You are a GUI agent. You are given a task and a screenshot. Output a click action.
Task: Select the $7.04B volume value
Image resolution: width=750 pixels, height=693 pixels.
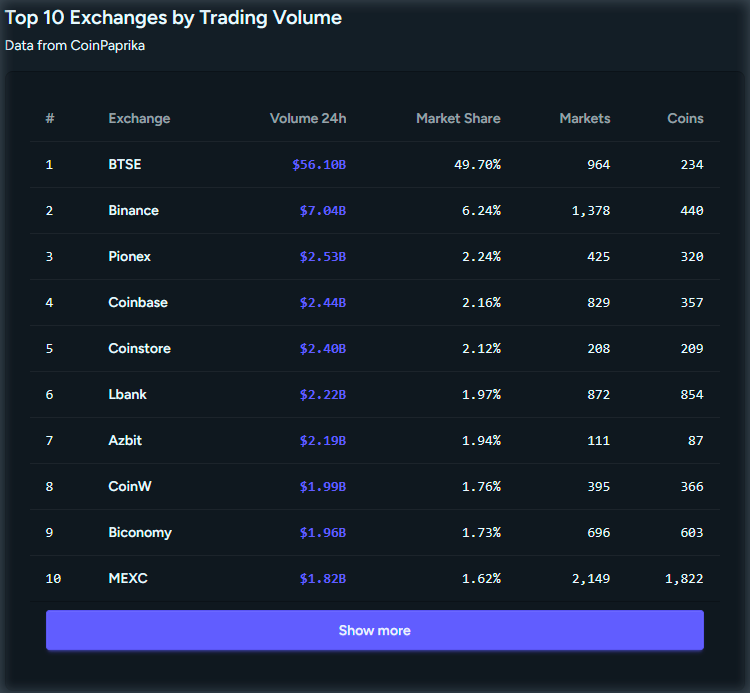(323, 210)
